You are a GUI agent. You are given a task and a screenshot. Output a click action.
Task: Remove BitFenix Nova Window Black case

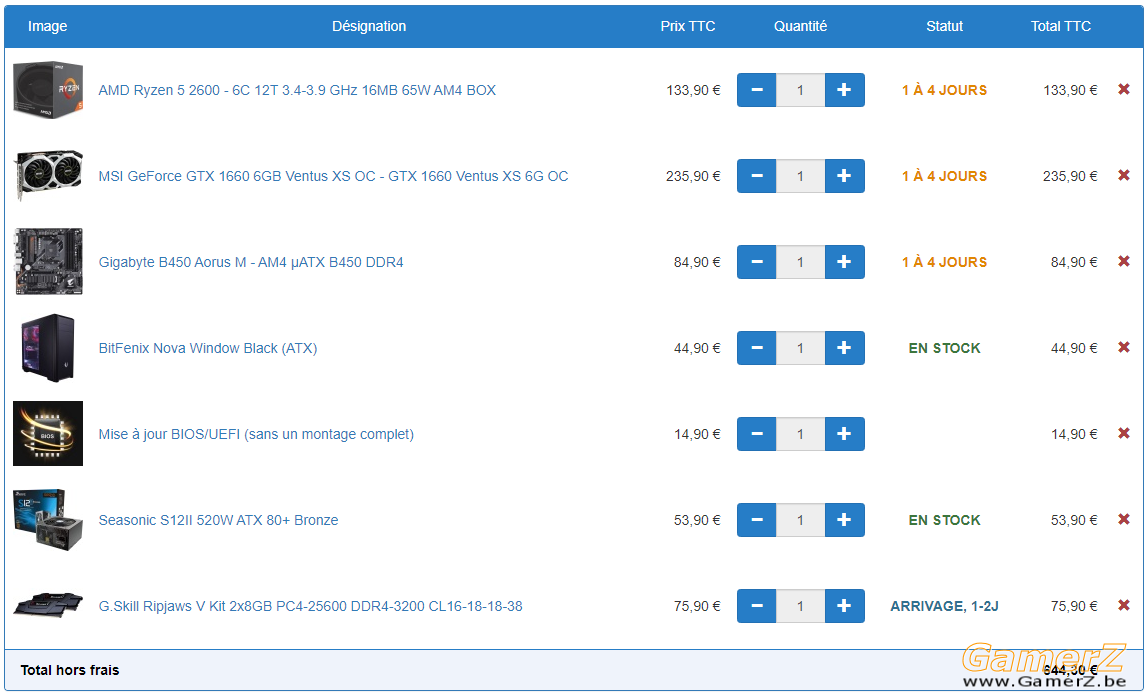[1124, 347]
